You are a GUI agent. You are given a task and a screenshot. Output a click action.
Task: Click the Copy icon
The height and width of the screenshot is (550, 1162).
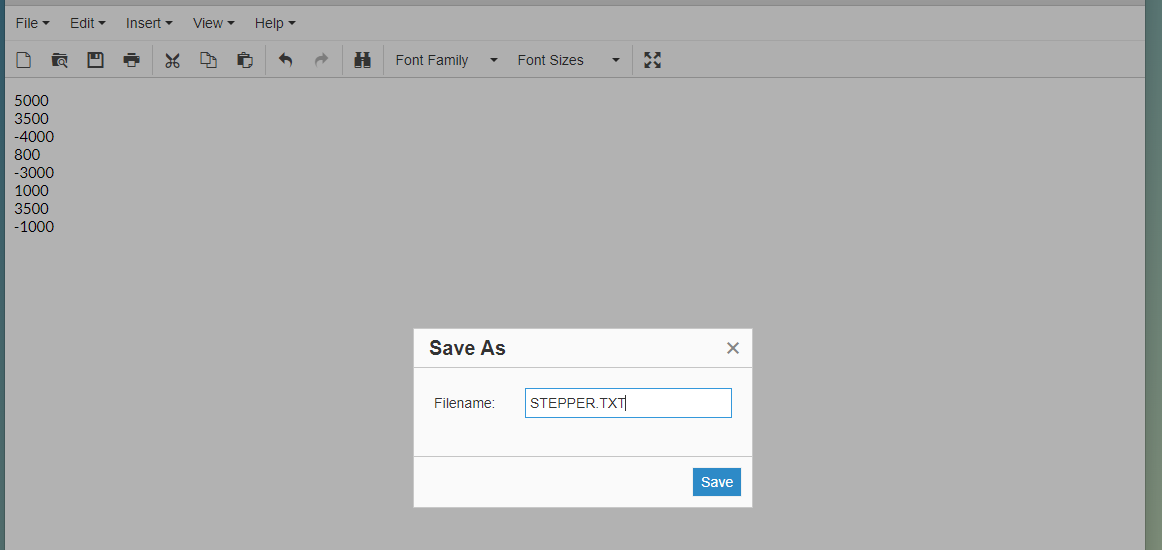[208, 60]
